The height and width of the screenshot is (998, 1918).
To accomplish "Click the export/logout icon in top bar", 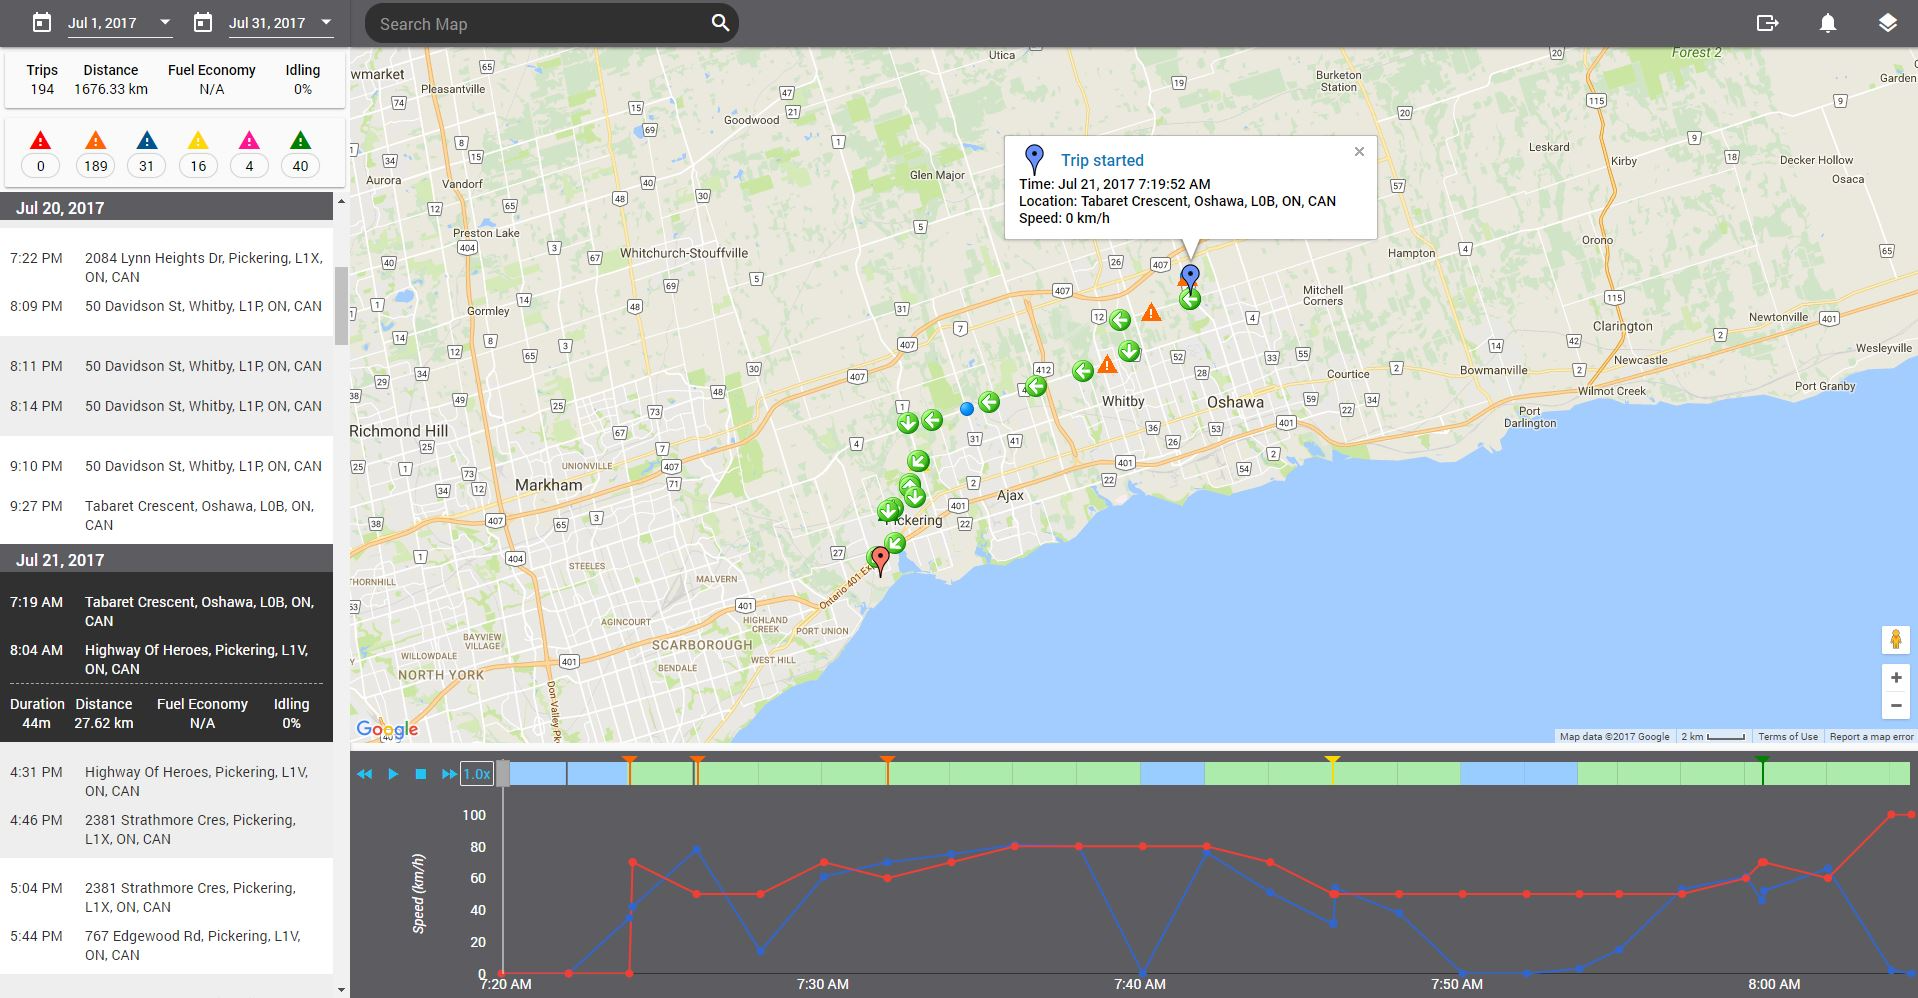I will click(1767, 23).
